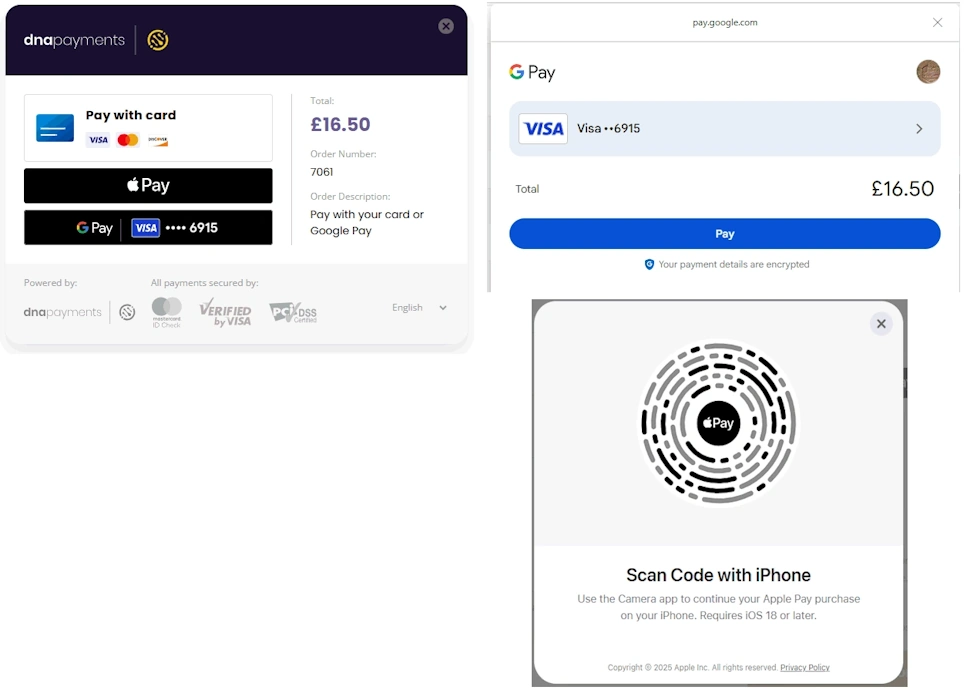
Task: Close the DNA Payments dialog
Action: [x=446, y=27]
